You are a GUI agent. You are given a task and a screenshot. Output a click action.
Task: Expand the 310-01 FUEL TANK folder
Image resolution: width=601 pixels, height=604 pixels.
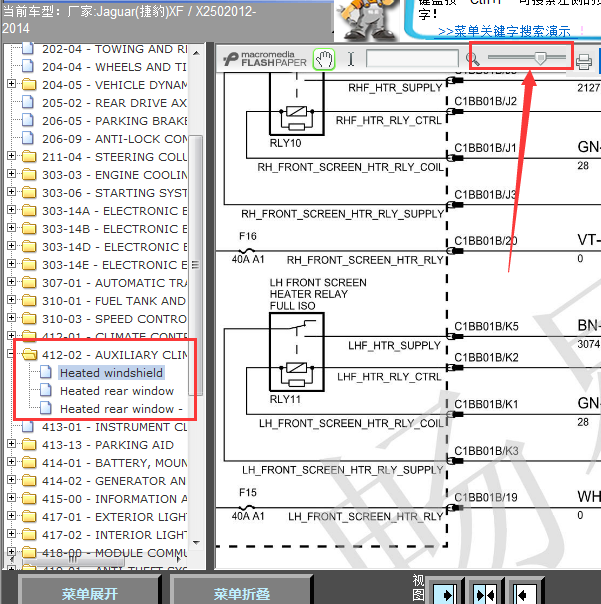[x=11, y=299]
